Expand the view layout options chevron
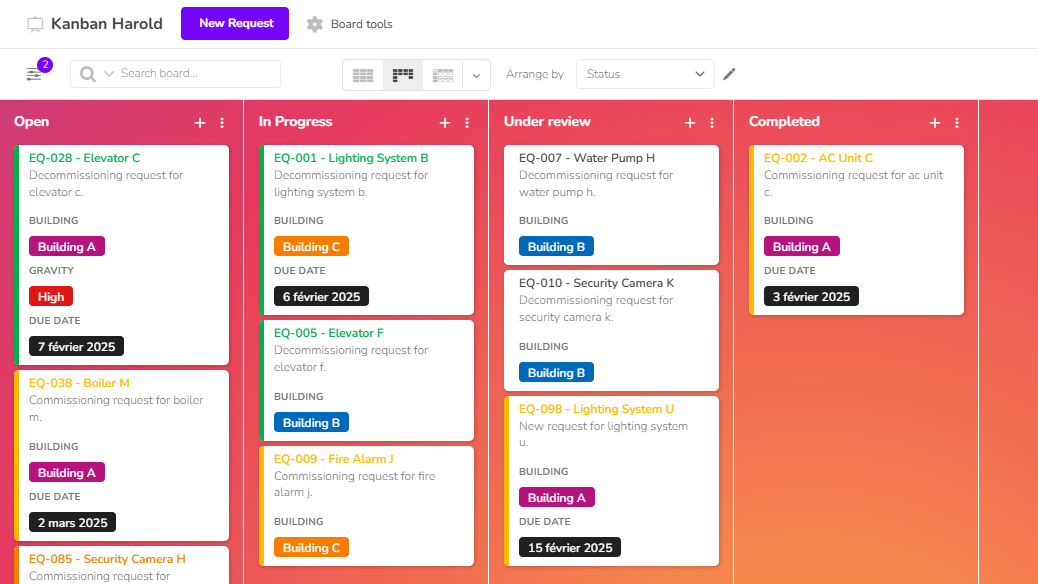The image size is (1038, 584). tap(477, 75)
